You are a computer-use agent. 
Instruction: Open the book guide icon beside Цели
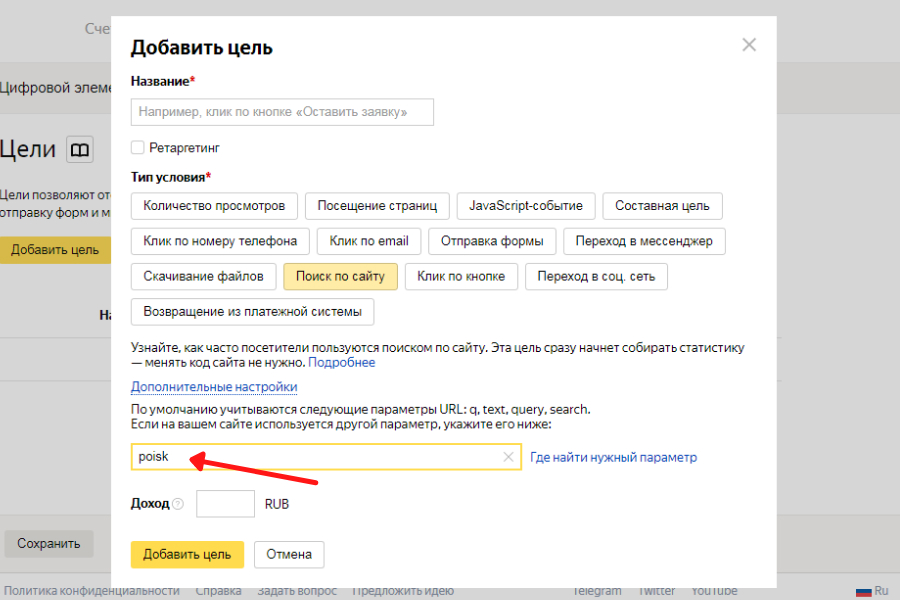coord(80,150)
